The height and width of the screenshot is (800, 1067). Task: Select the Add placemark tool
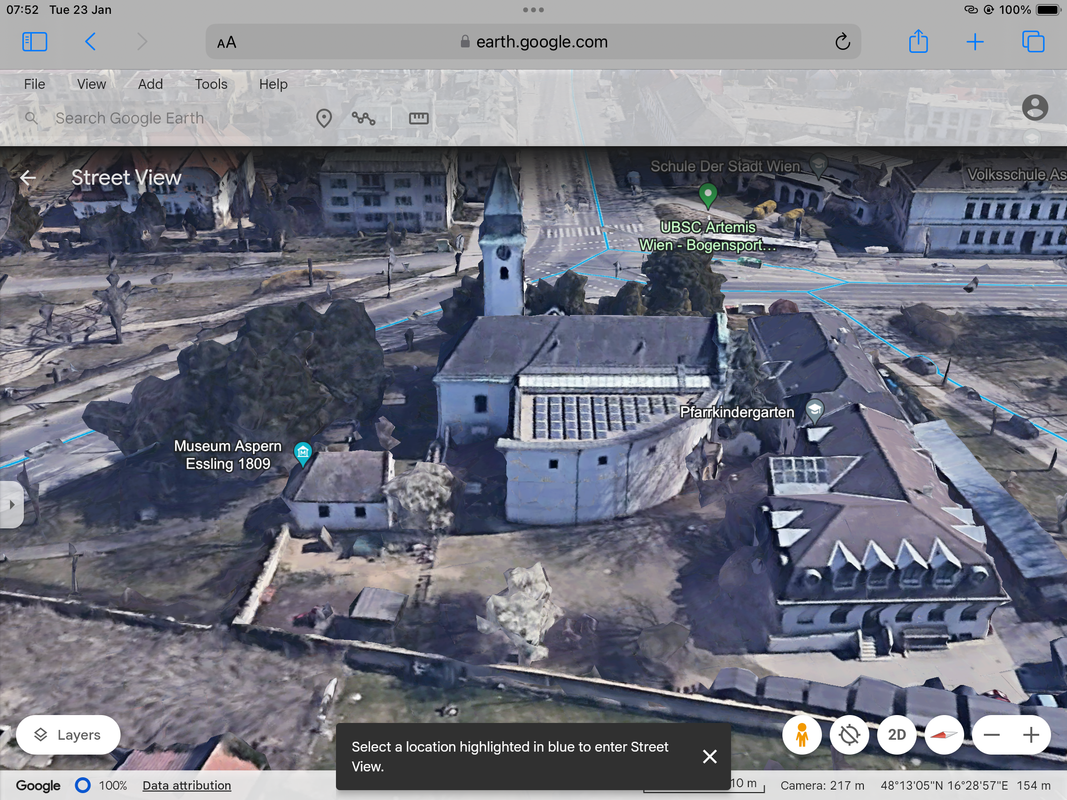324,118
